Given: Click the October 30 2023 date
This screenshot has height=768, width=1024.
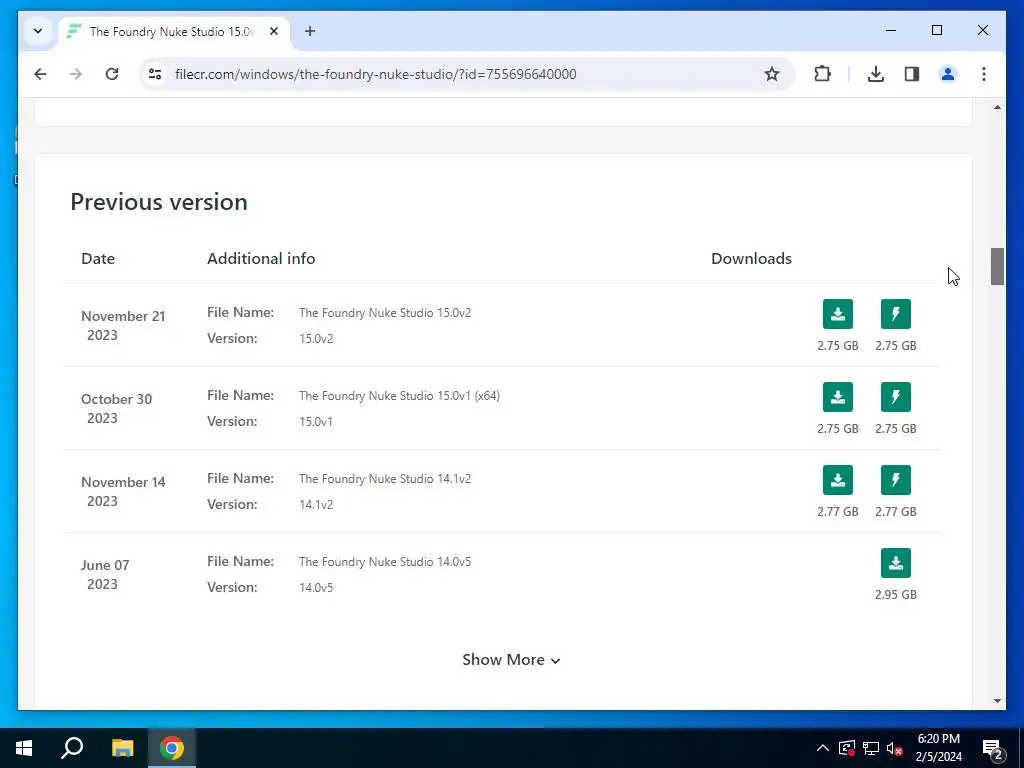Looking at the screenshot, I should (116, 408).
